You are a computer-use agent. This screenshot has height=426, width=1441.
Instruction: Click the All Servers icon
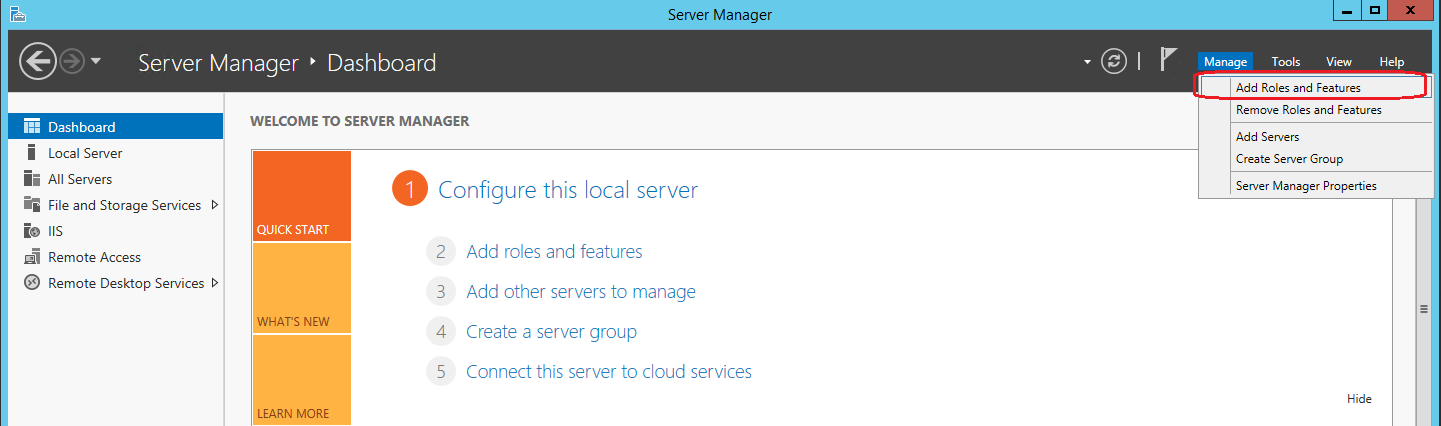31,179
